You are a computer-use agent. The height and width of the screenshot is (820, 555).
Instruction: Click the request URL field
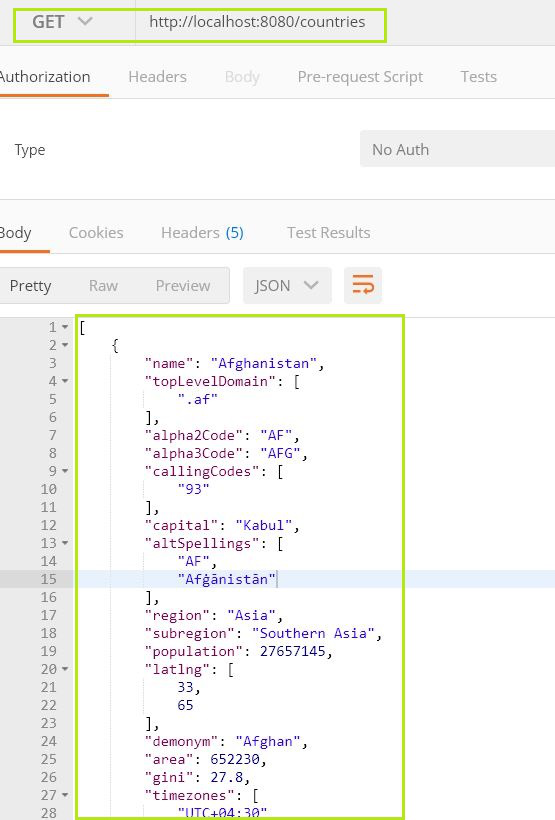coord(260,22)
